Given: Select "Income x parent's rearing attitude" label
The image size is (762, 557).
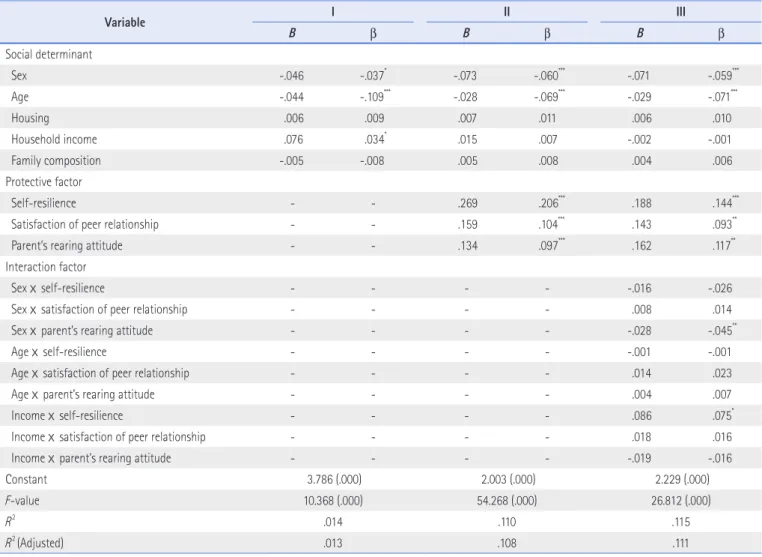Looking at the screenshot, I should point(91,458).
